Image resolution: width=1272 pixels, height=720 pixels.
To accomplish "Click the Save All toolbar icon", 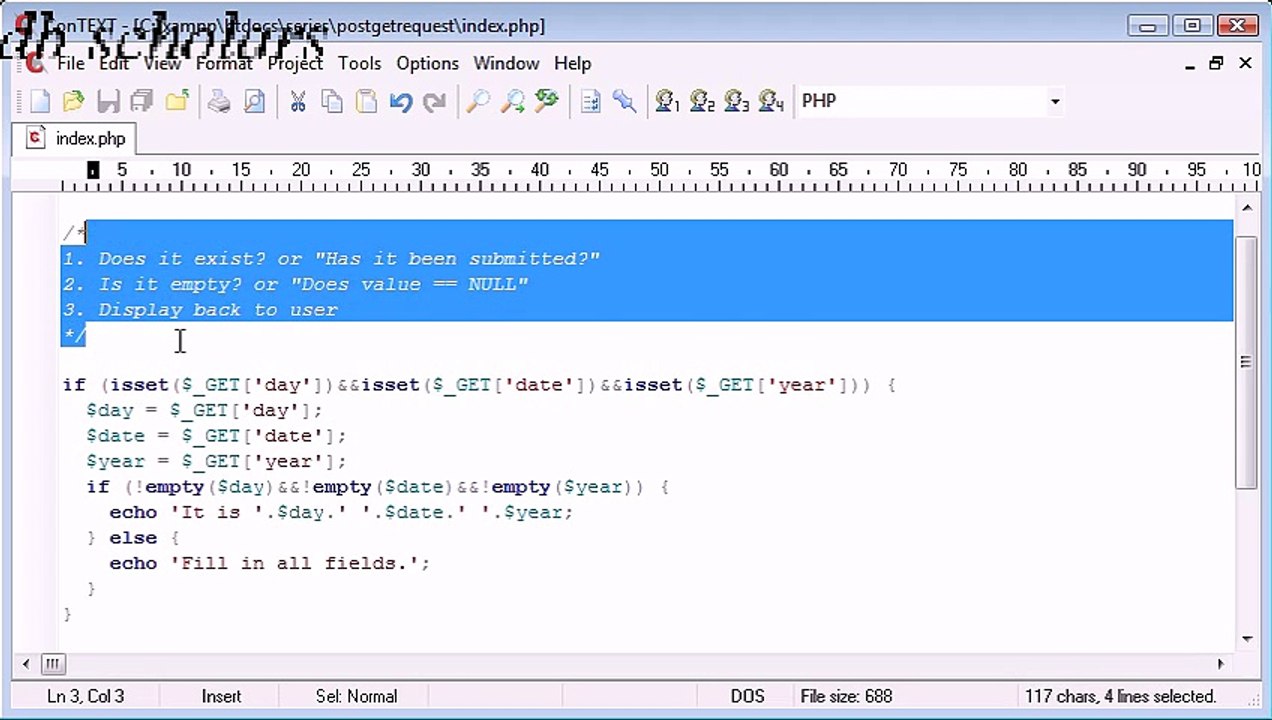I will click(x=142, y=101).
